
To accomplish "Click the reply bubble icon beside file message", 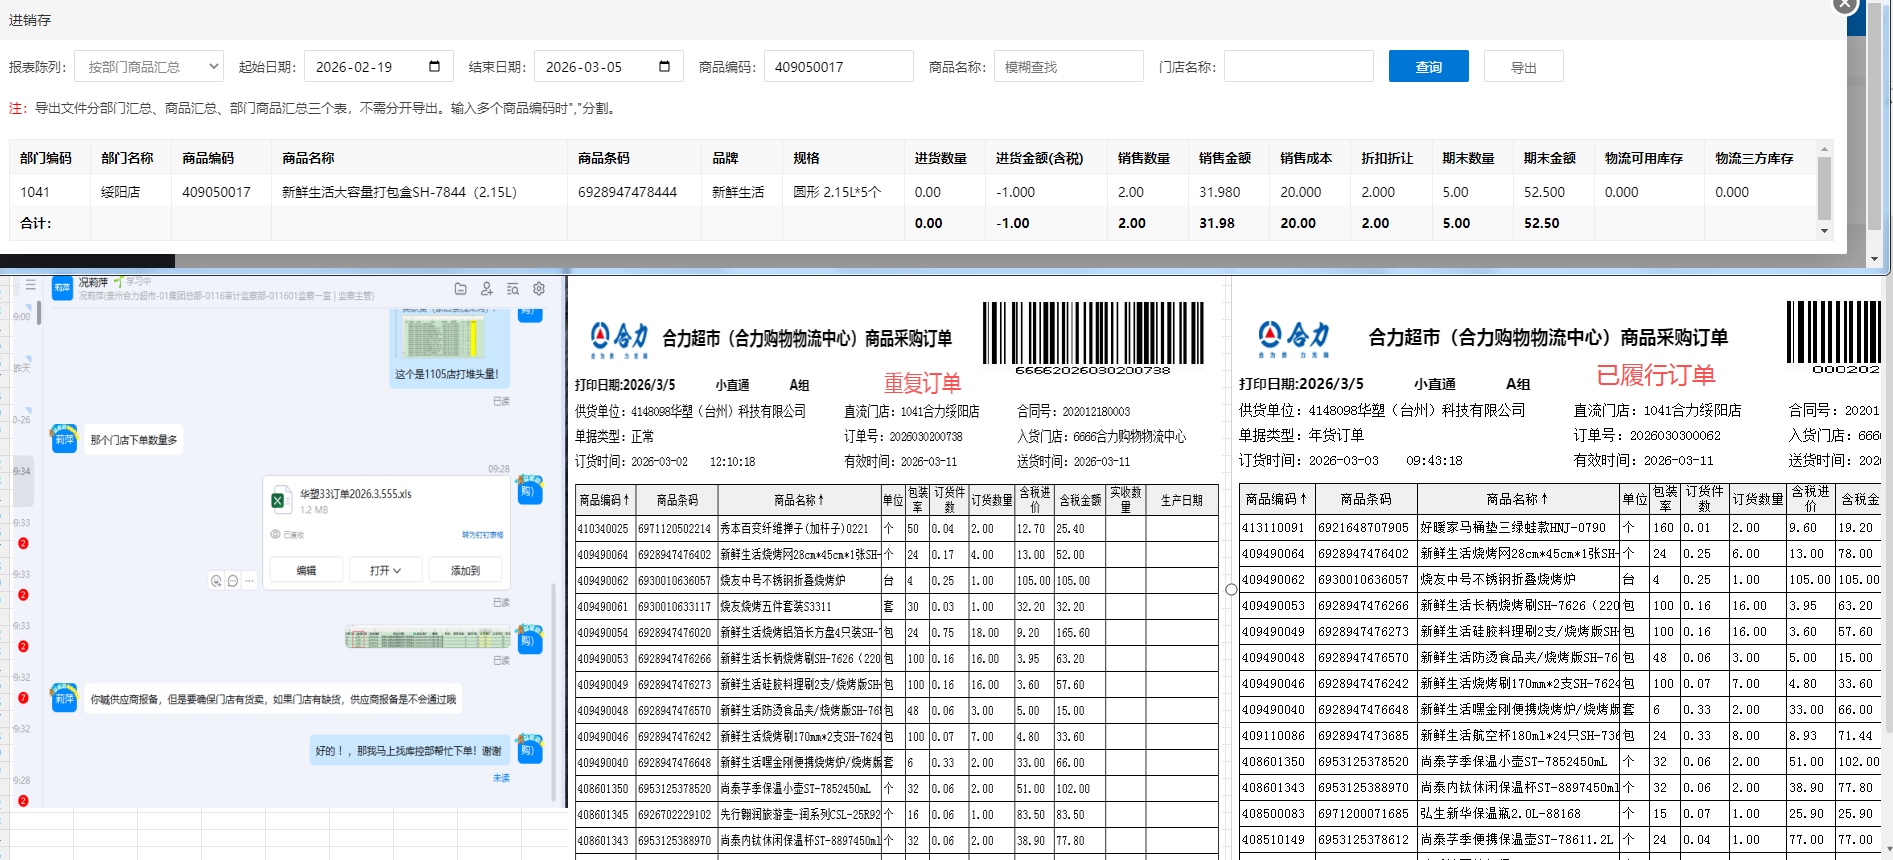I will point(233,581).
